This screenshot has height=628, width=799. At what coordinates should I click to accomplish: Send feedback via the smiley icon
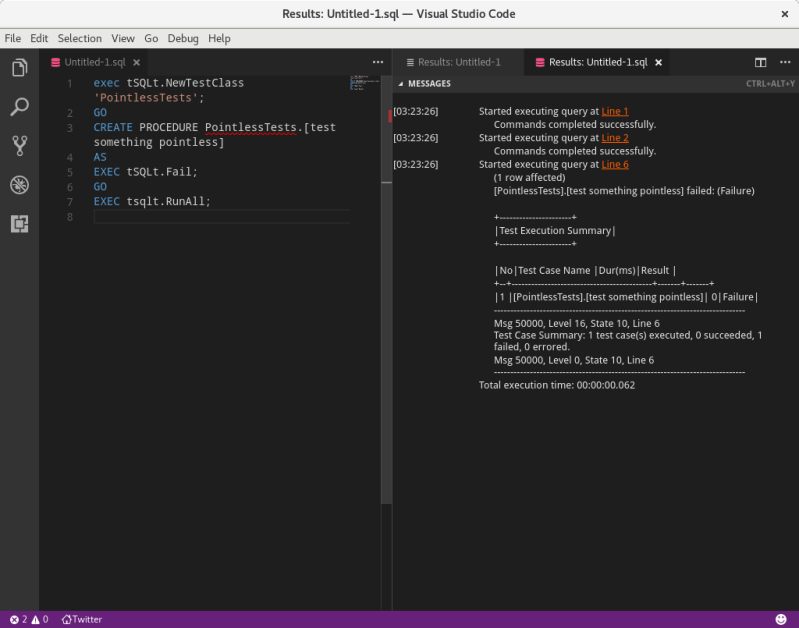point(781,619)
